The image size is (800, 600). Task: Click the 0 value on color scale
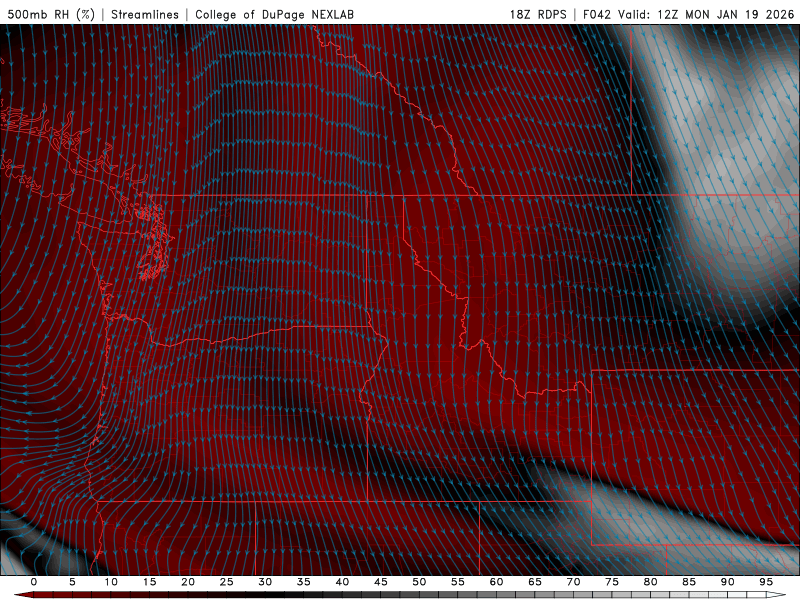(34, 582)
